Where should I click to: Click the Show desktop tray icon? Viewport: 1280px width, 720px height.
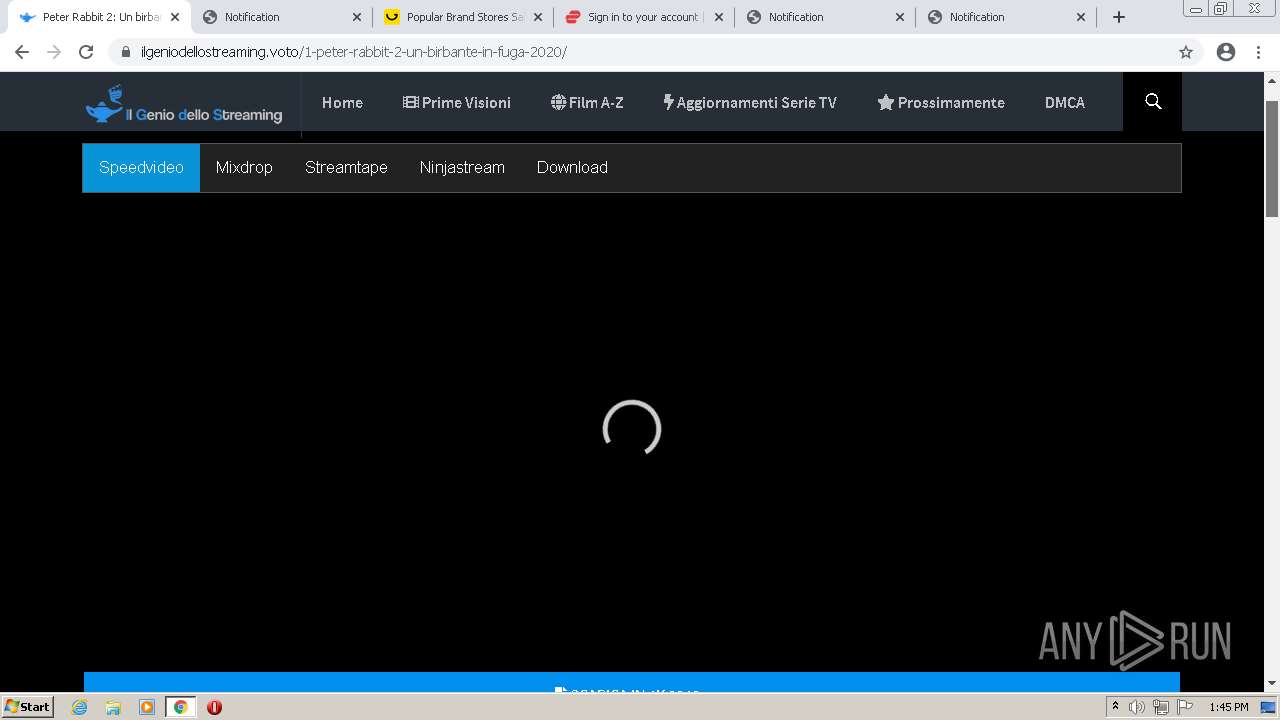tap(1268, 707)
